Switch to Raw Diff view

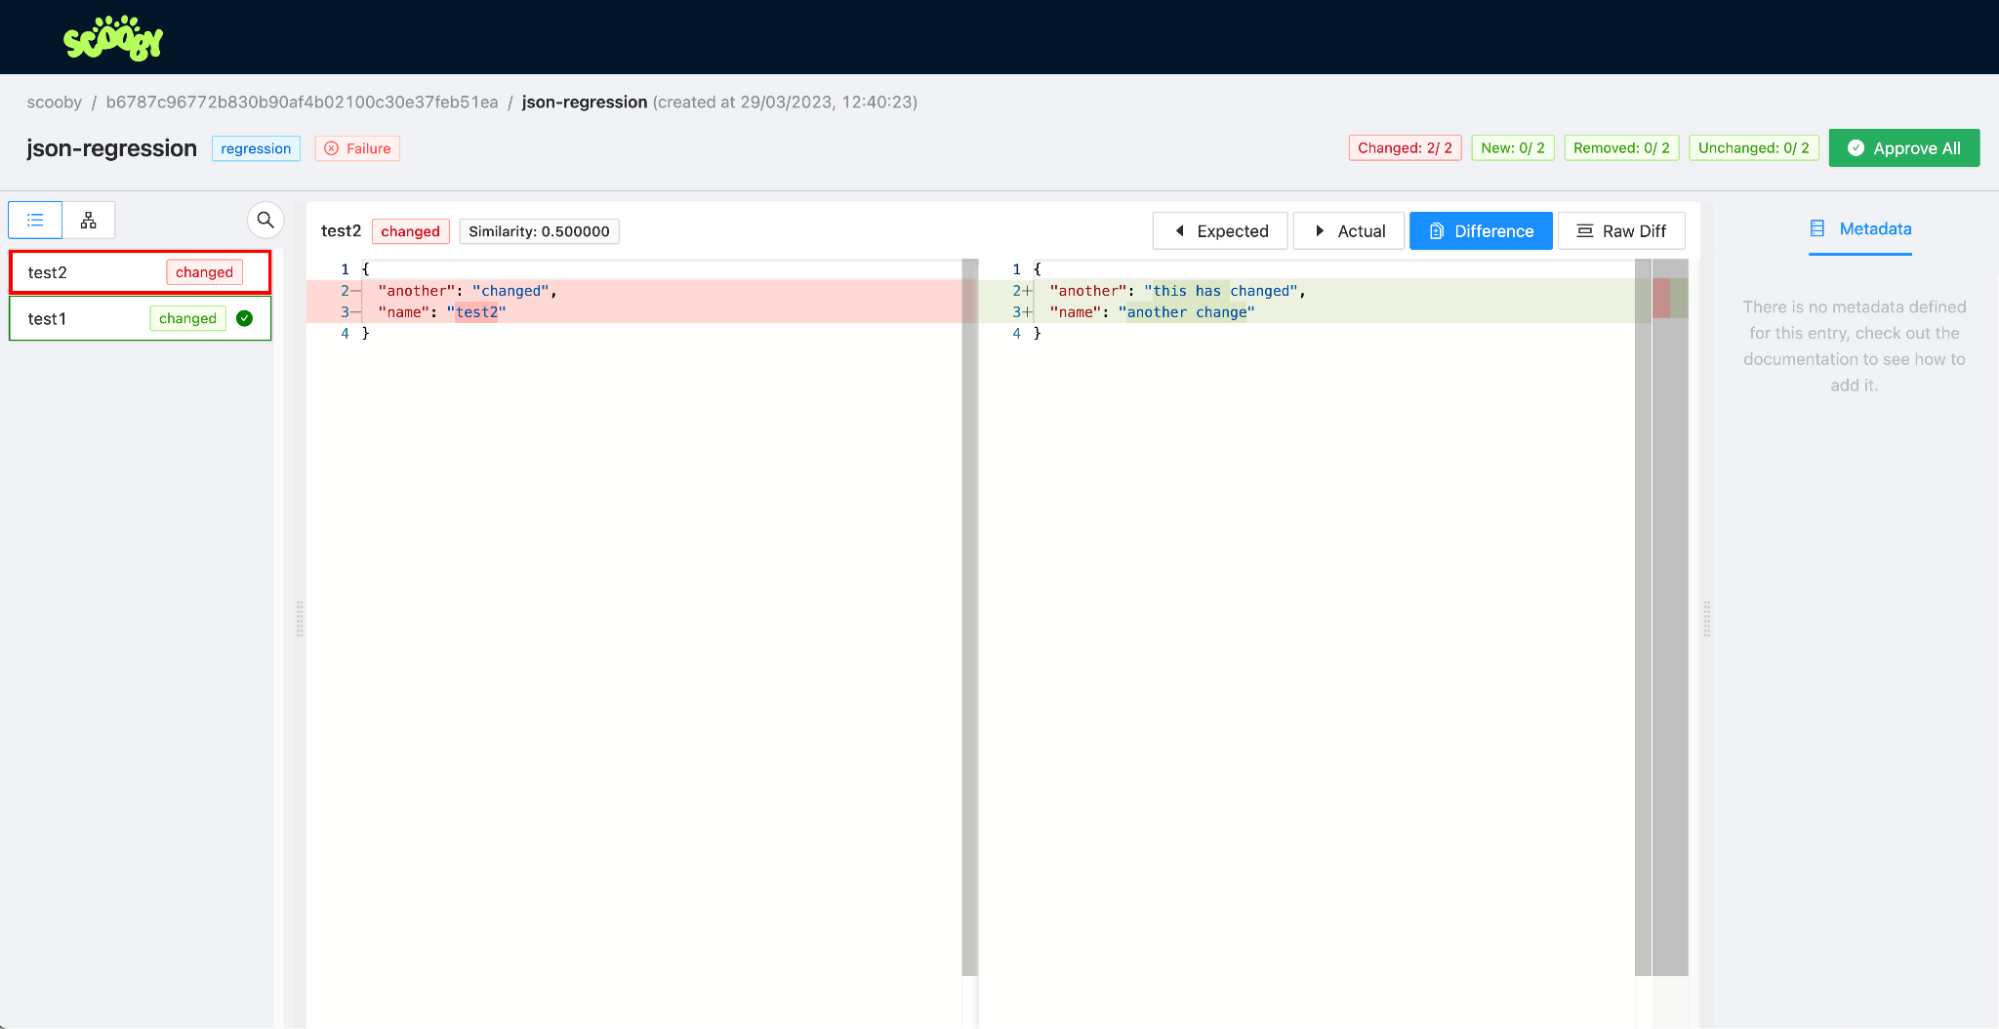coord(1621,231)
